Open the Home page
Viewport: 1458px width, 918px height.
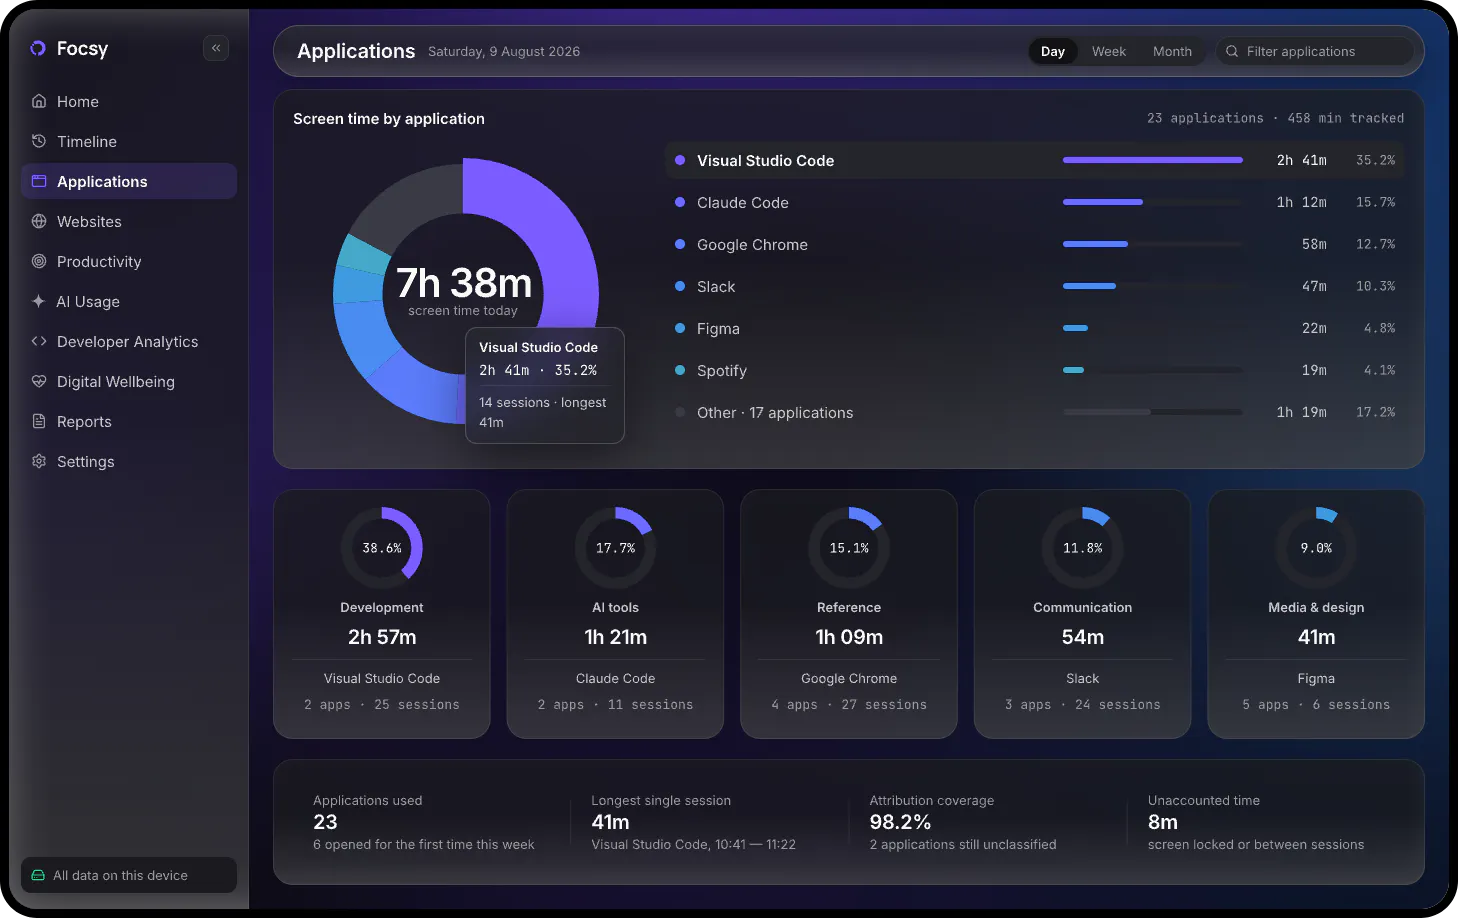click(129, 101)
